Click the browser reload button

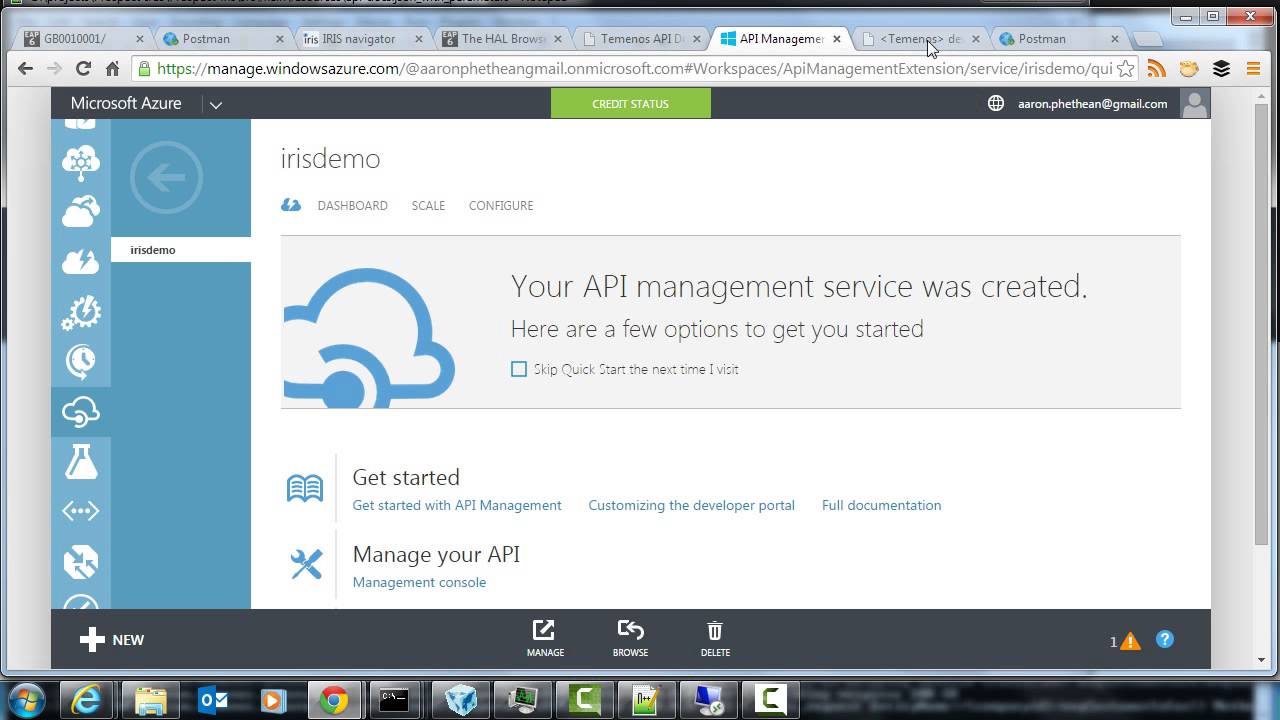[x=83, y=69]
